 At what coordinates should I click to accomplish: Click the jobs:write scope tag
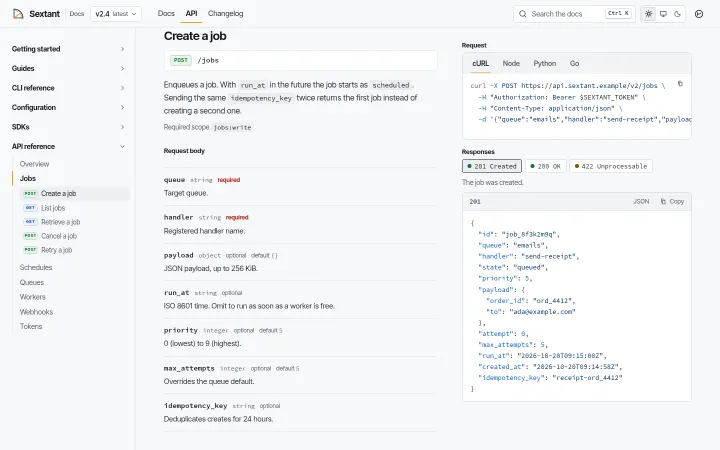[x=233, y=127]
